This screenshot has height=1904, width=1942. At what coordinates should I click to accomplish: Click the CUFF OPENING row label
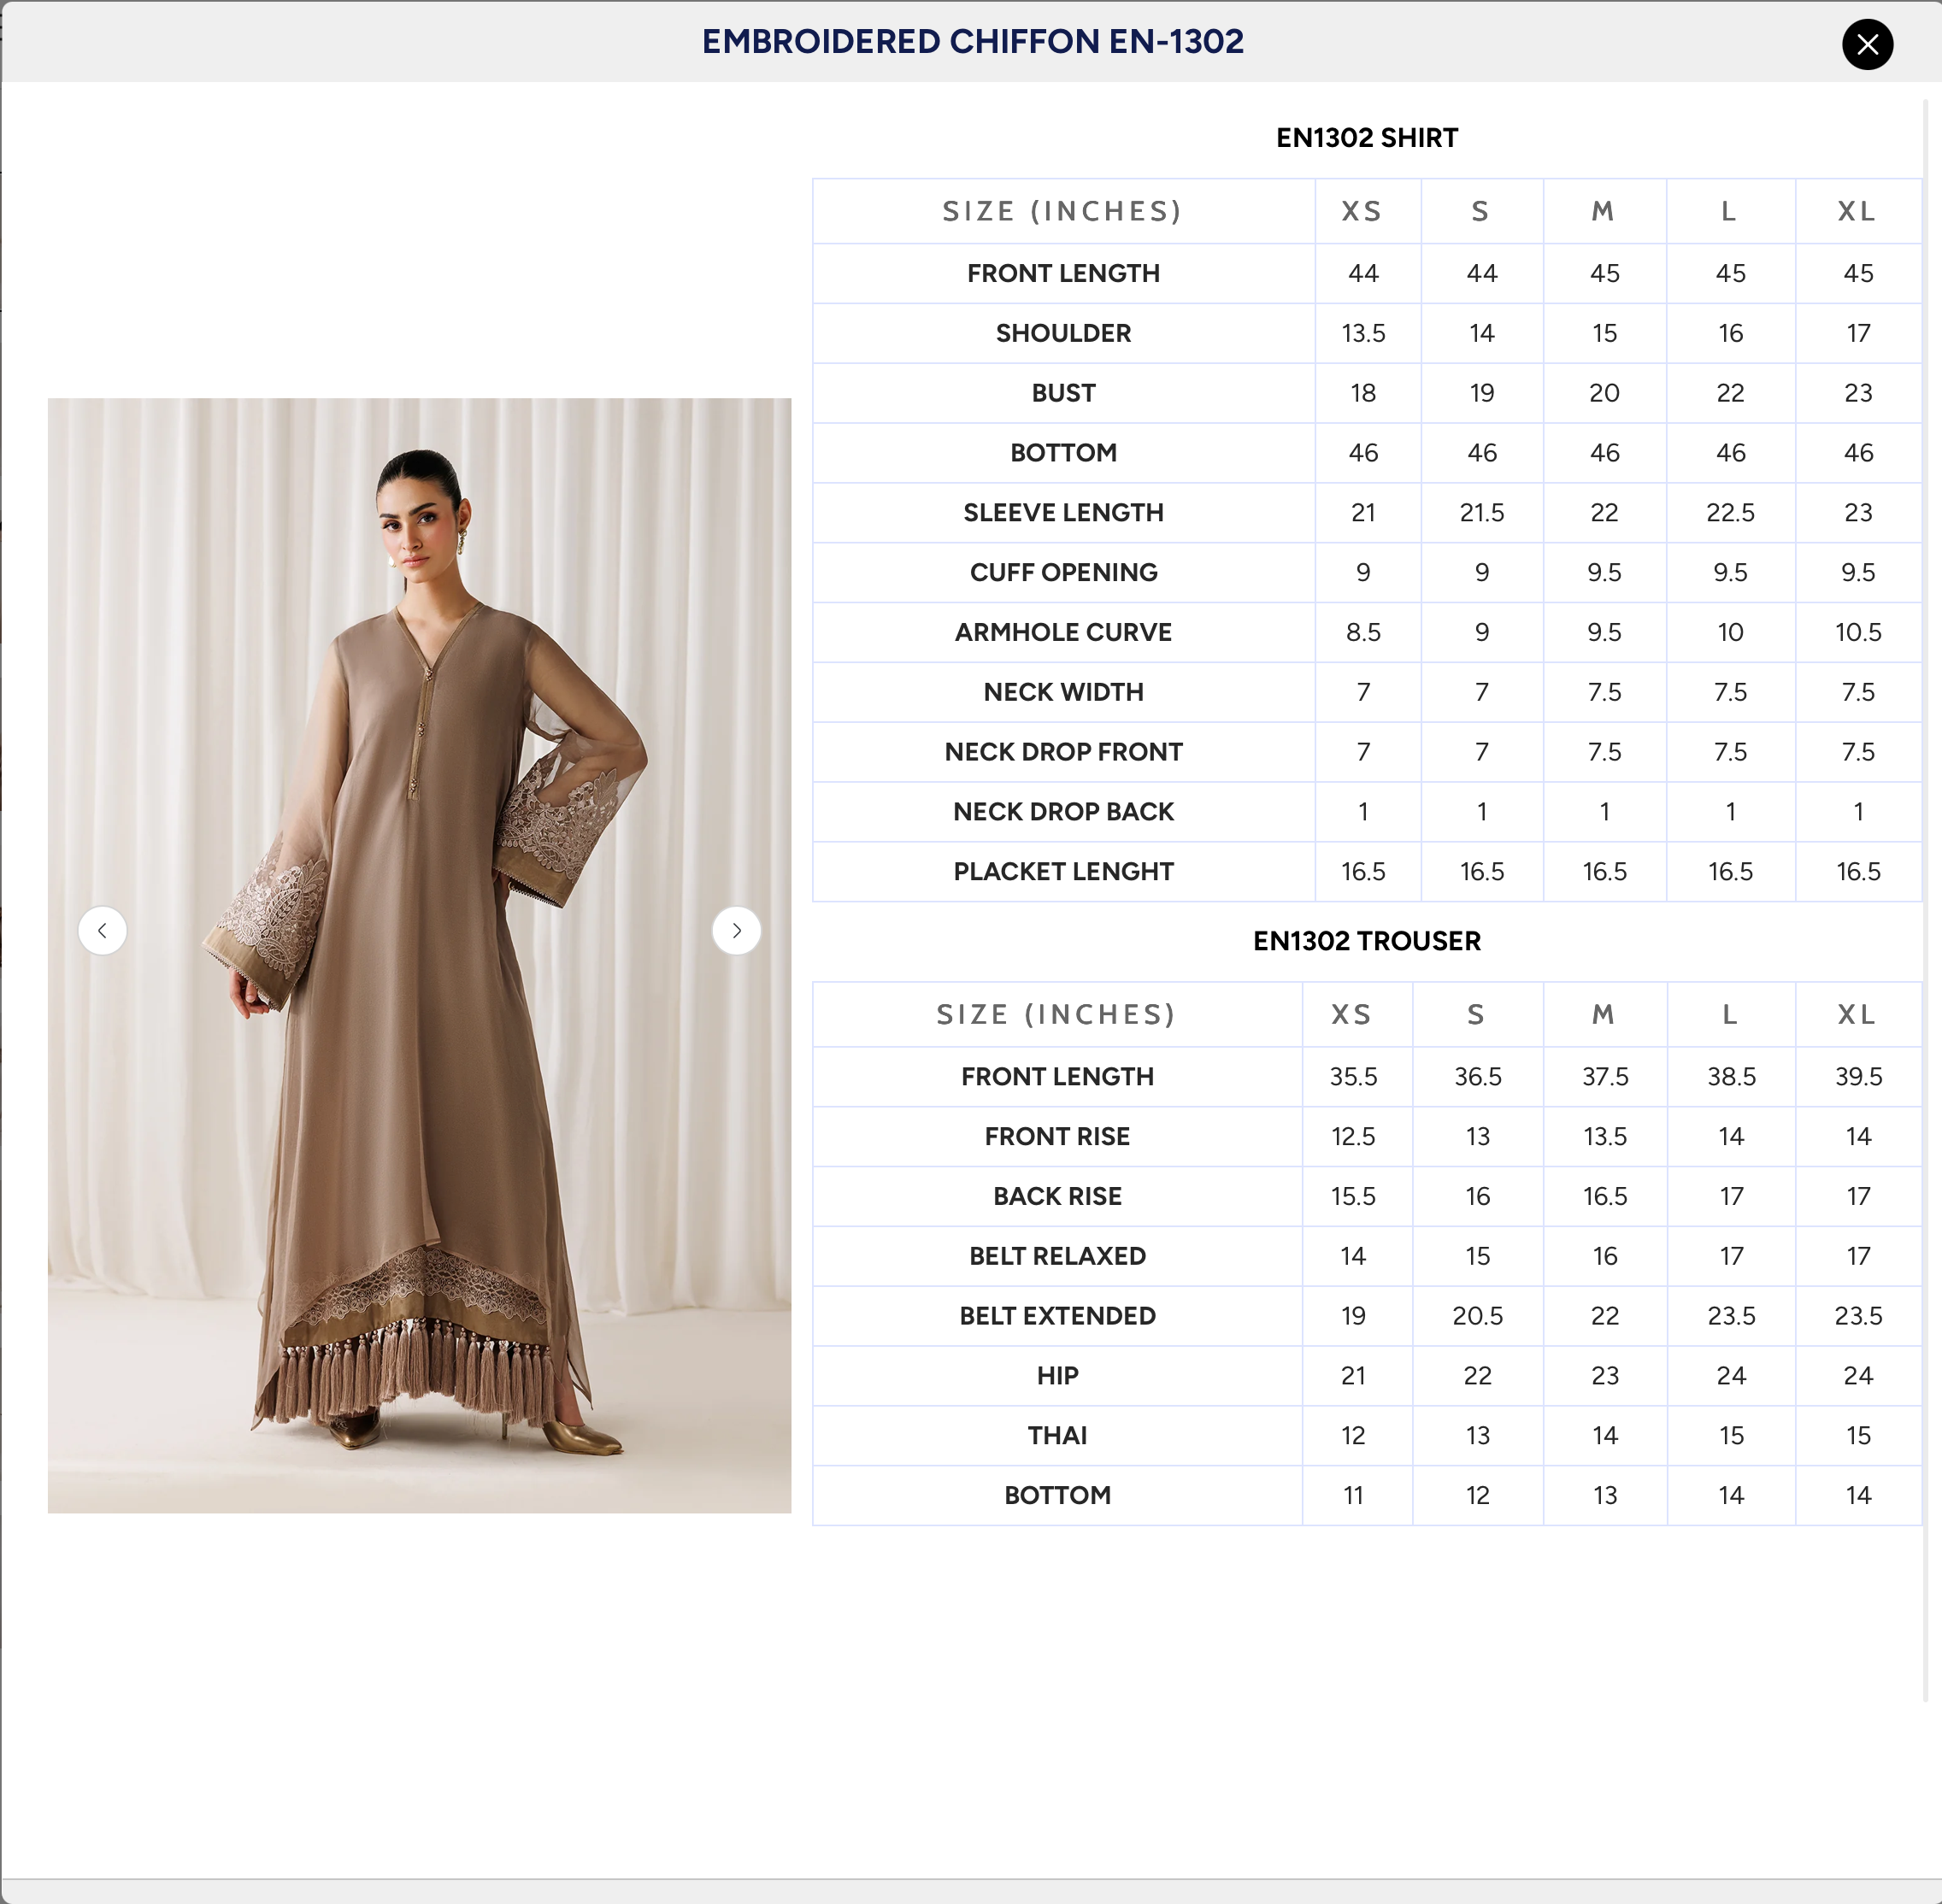click(x=1063, y=573)
